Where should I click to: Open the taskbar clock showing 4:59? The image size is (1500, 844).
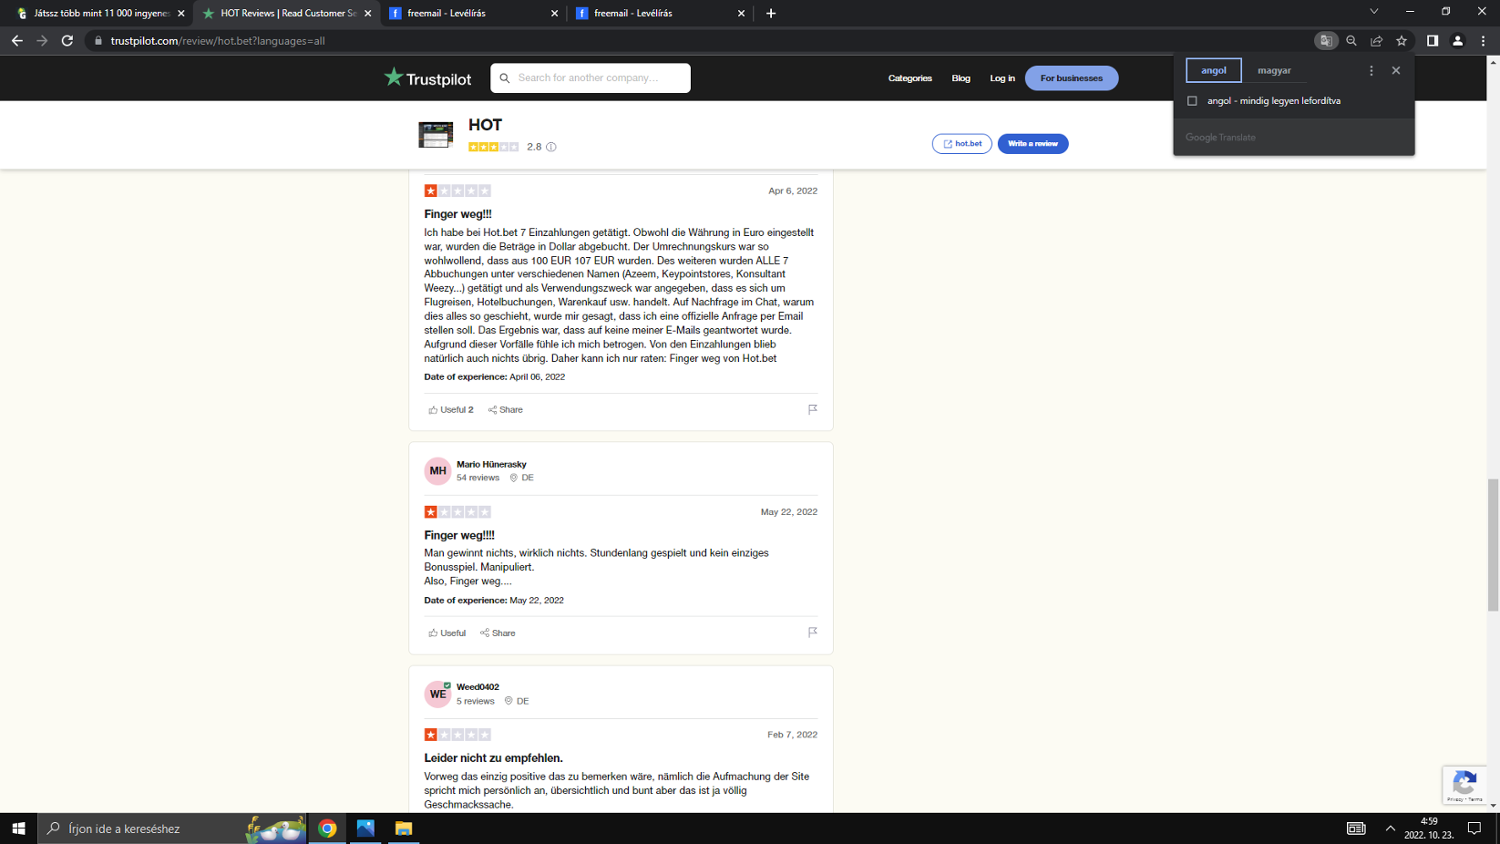click(x=1429, y=828)
